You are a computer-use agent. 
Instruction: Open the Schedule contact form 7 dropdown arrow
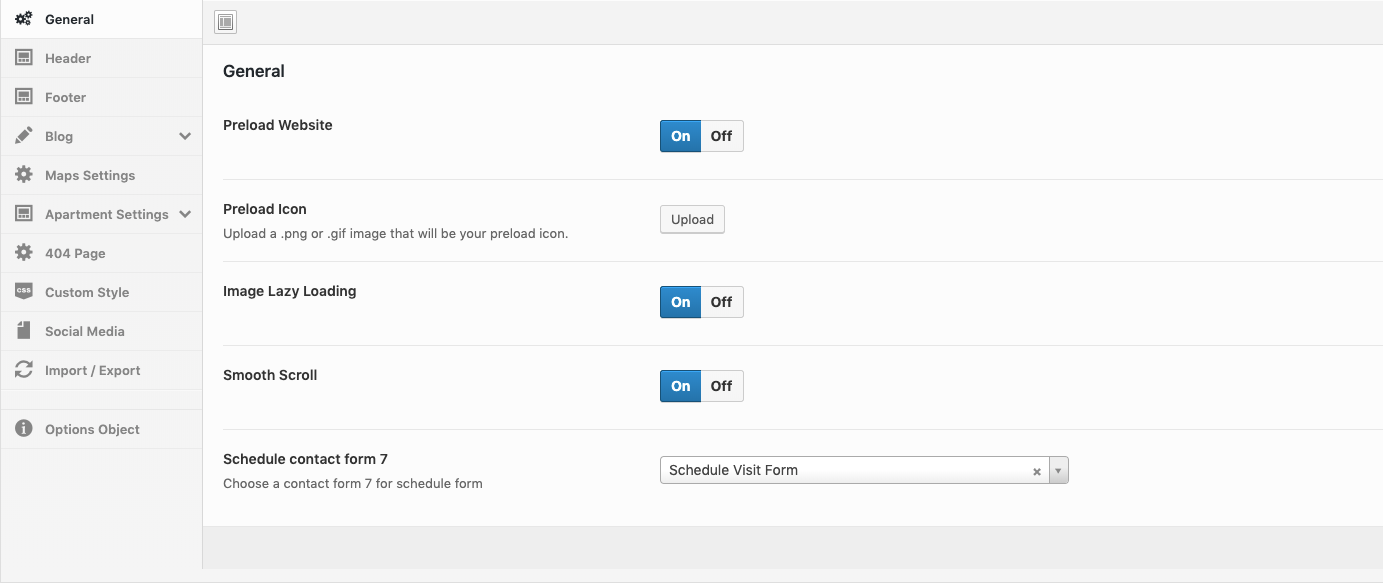1059,470
